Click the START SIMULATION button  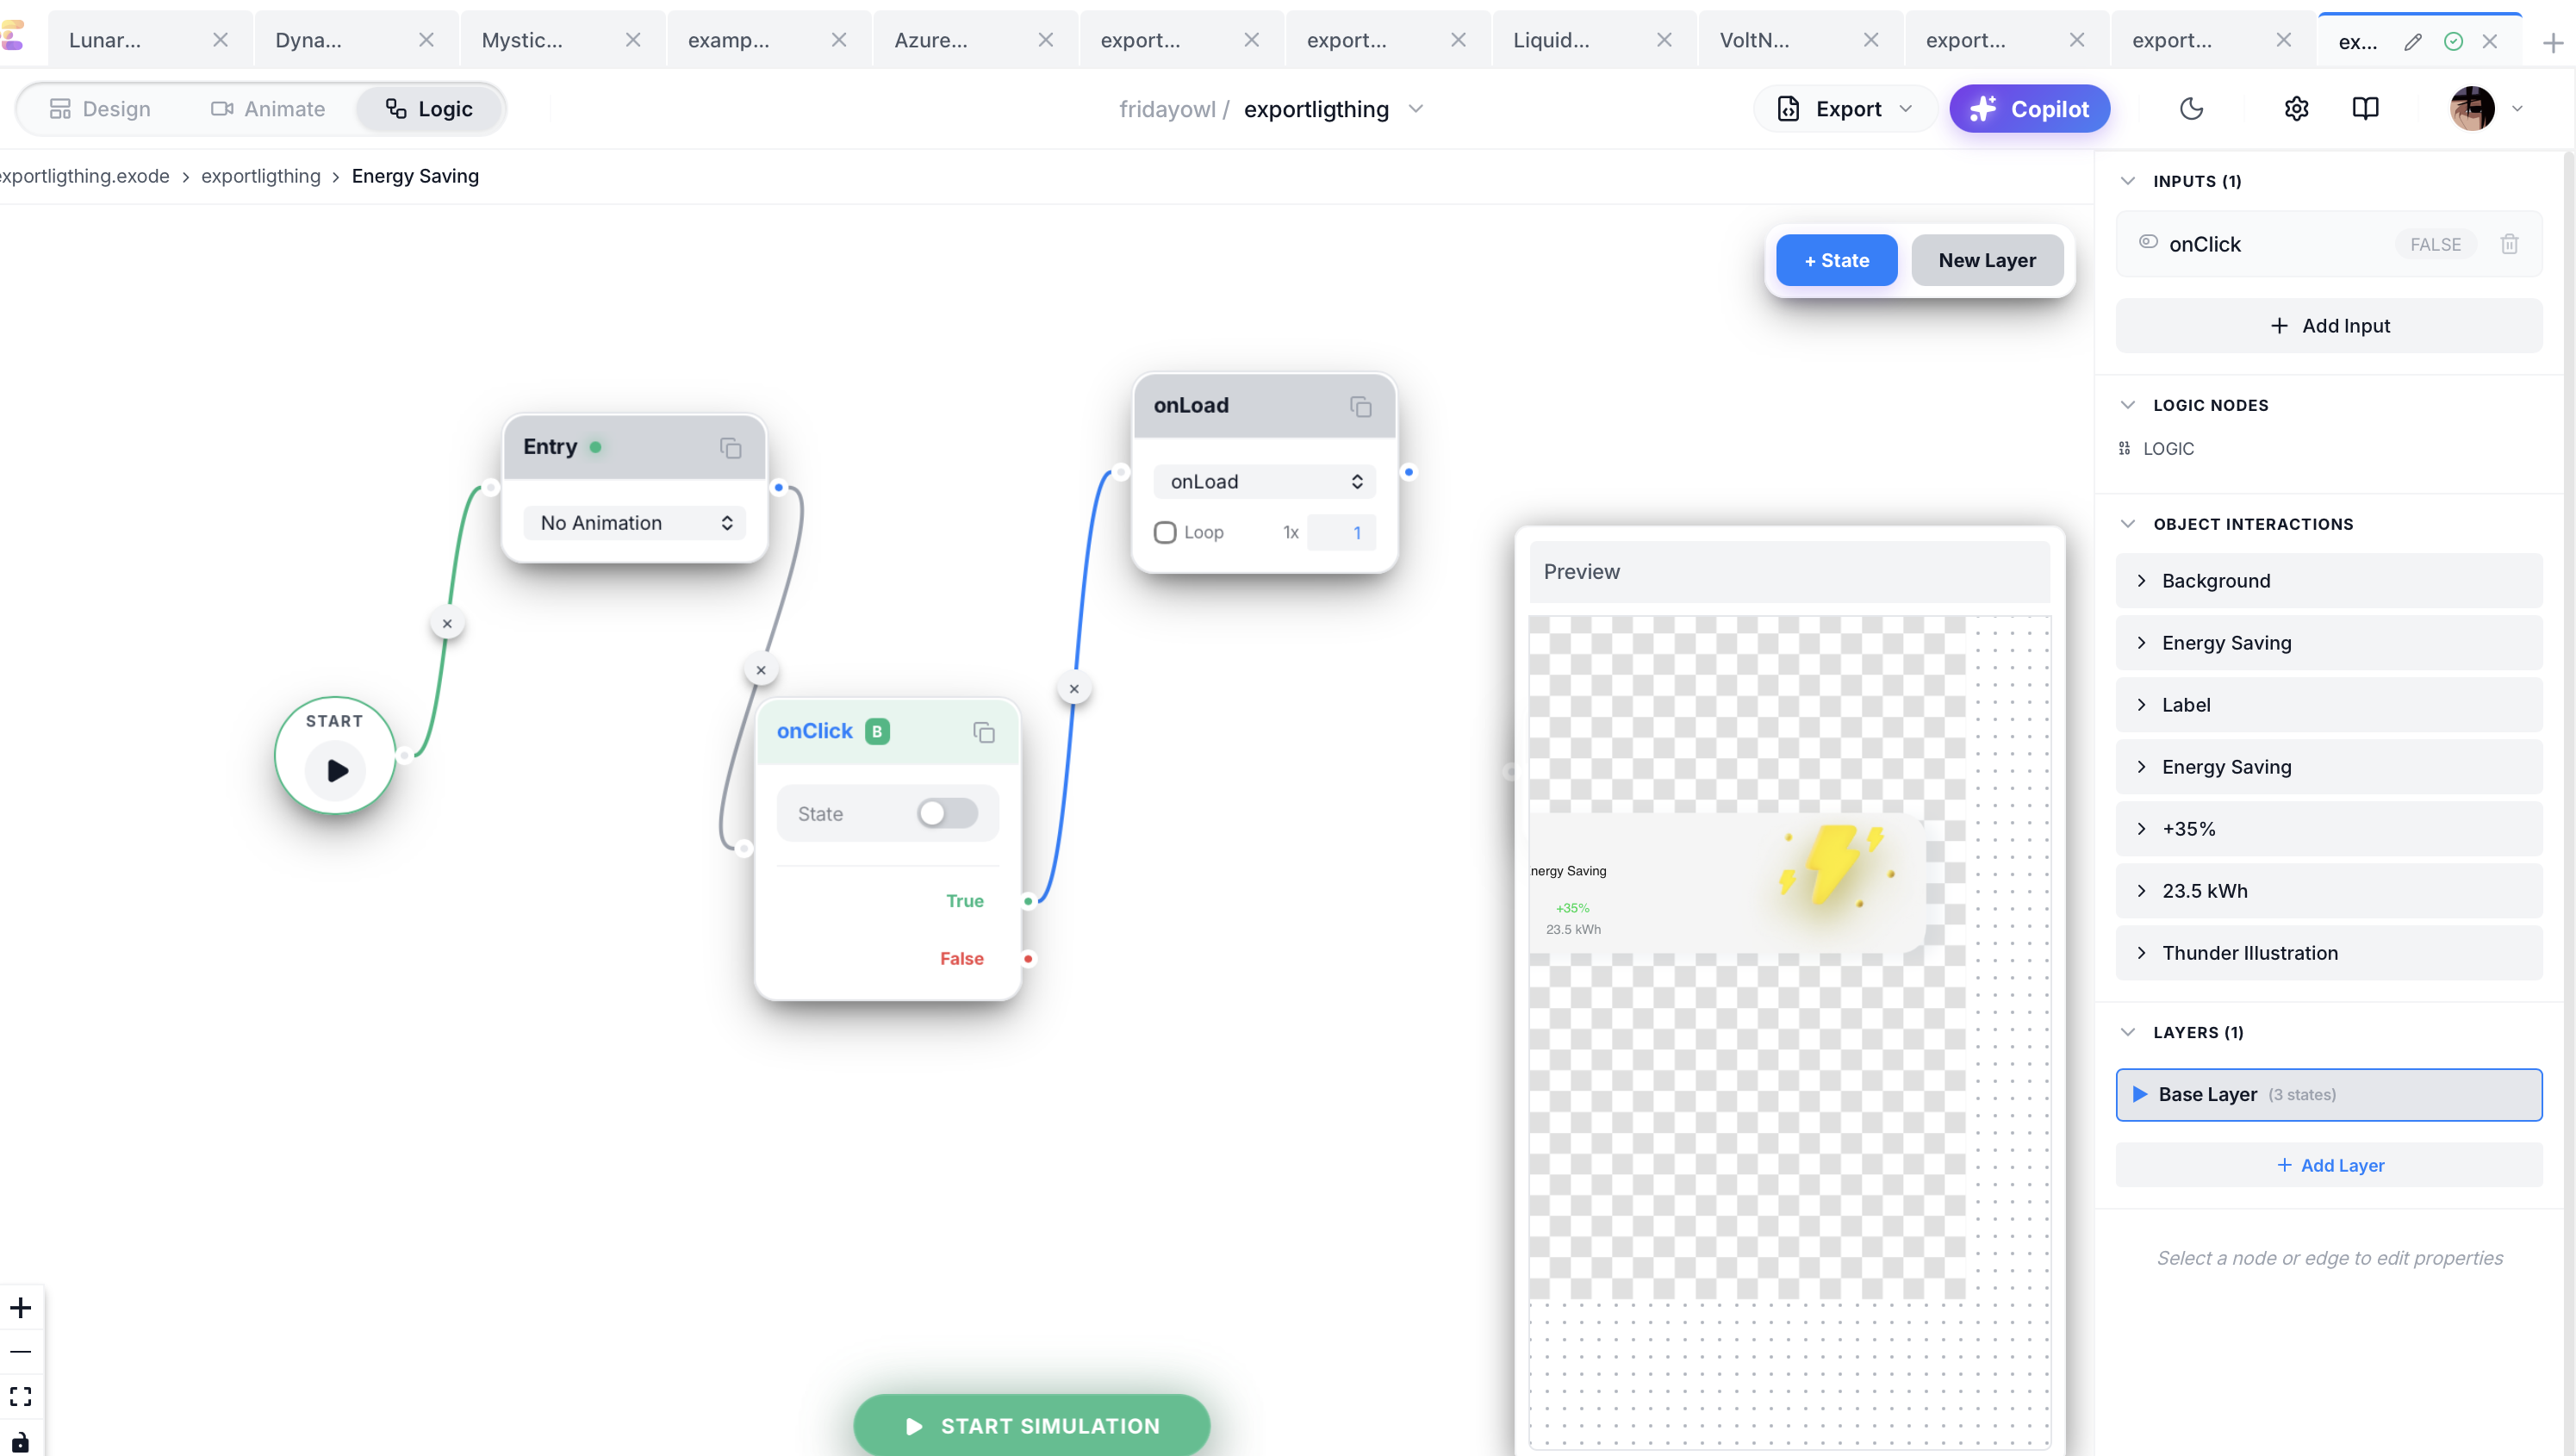pos(1031,1425)
